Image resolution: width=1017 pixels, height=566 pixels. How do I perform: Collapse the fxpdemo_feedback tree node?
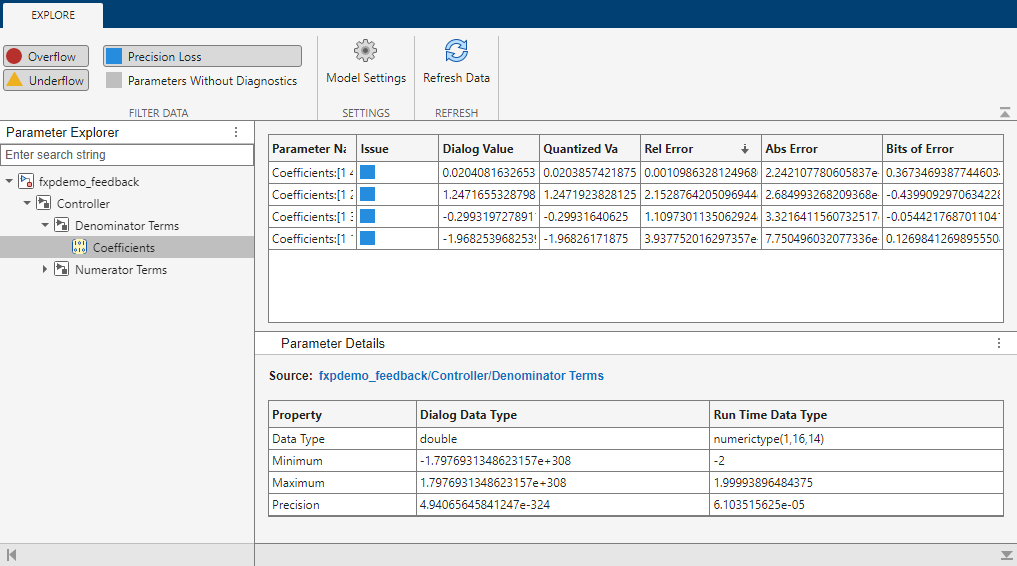pyautogui.click(x=9, y=182)
